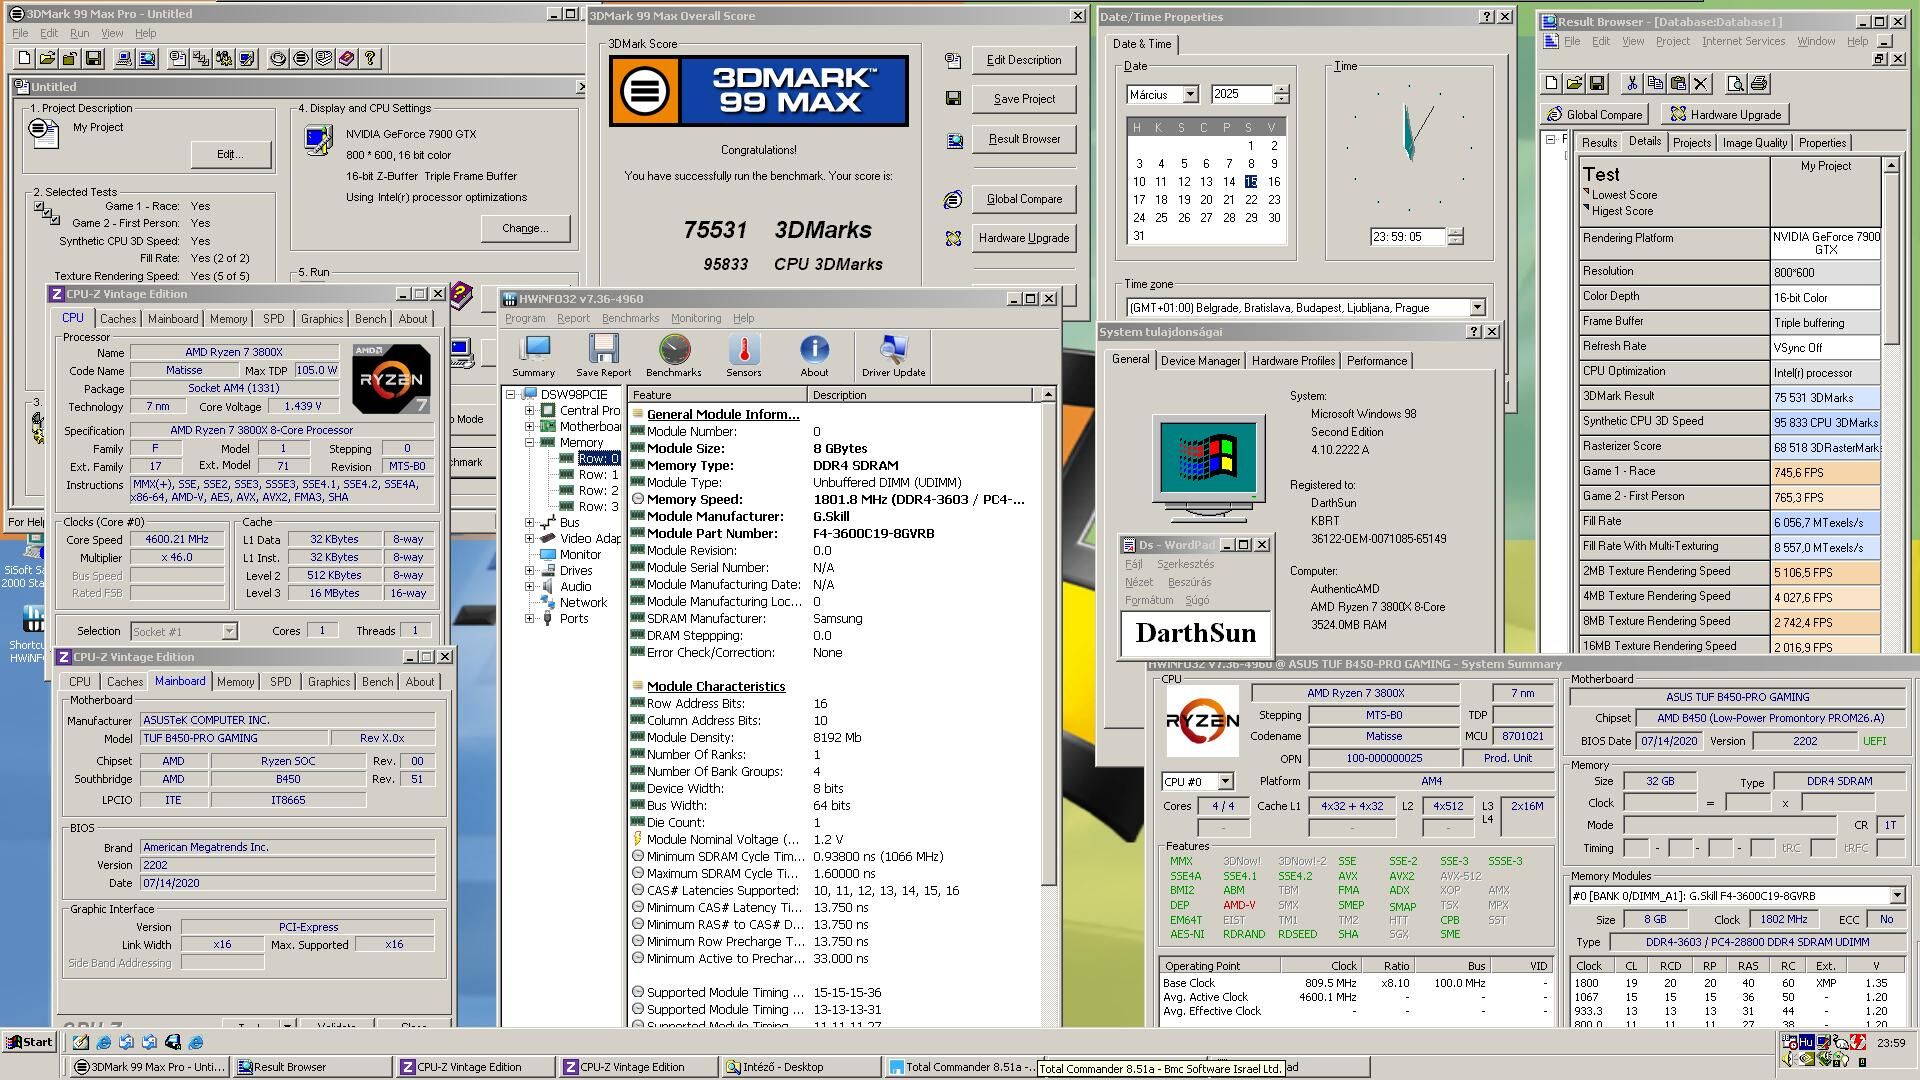Screen dimensions: 1920x1080
Task: Open Memory tab in lower CPU-Z window
Action: [235, 682]
